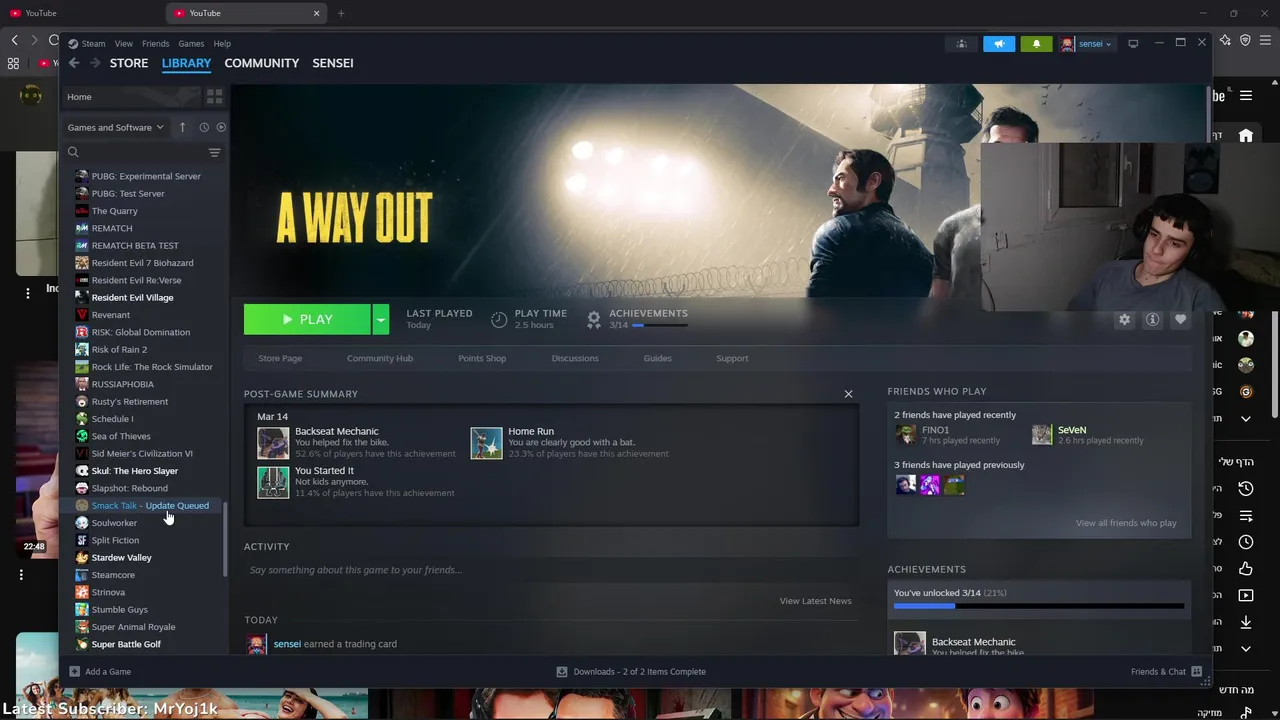Open game settings gear for A Way Out
This screenshot has height=720, width=1280.
1124,319
